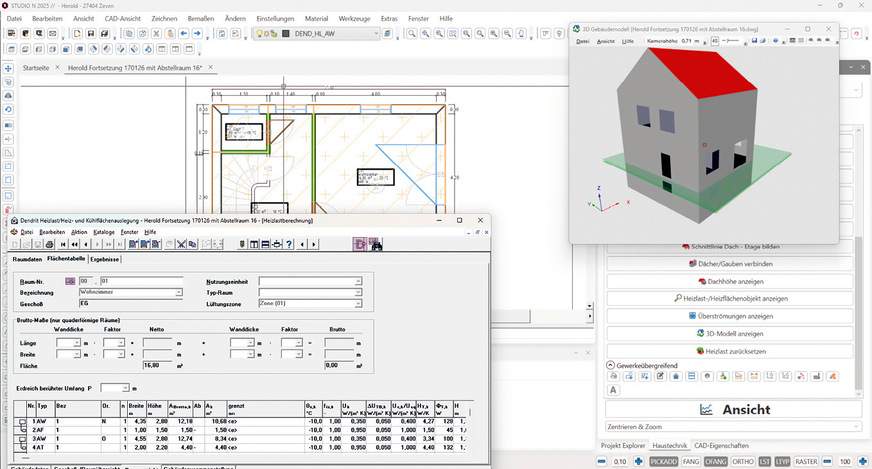Click the Überströmungen anzeigen button
Screen dimensions: 872x469
[730, 316]
